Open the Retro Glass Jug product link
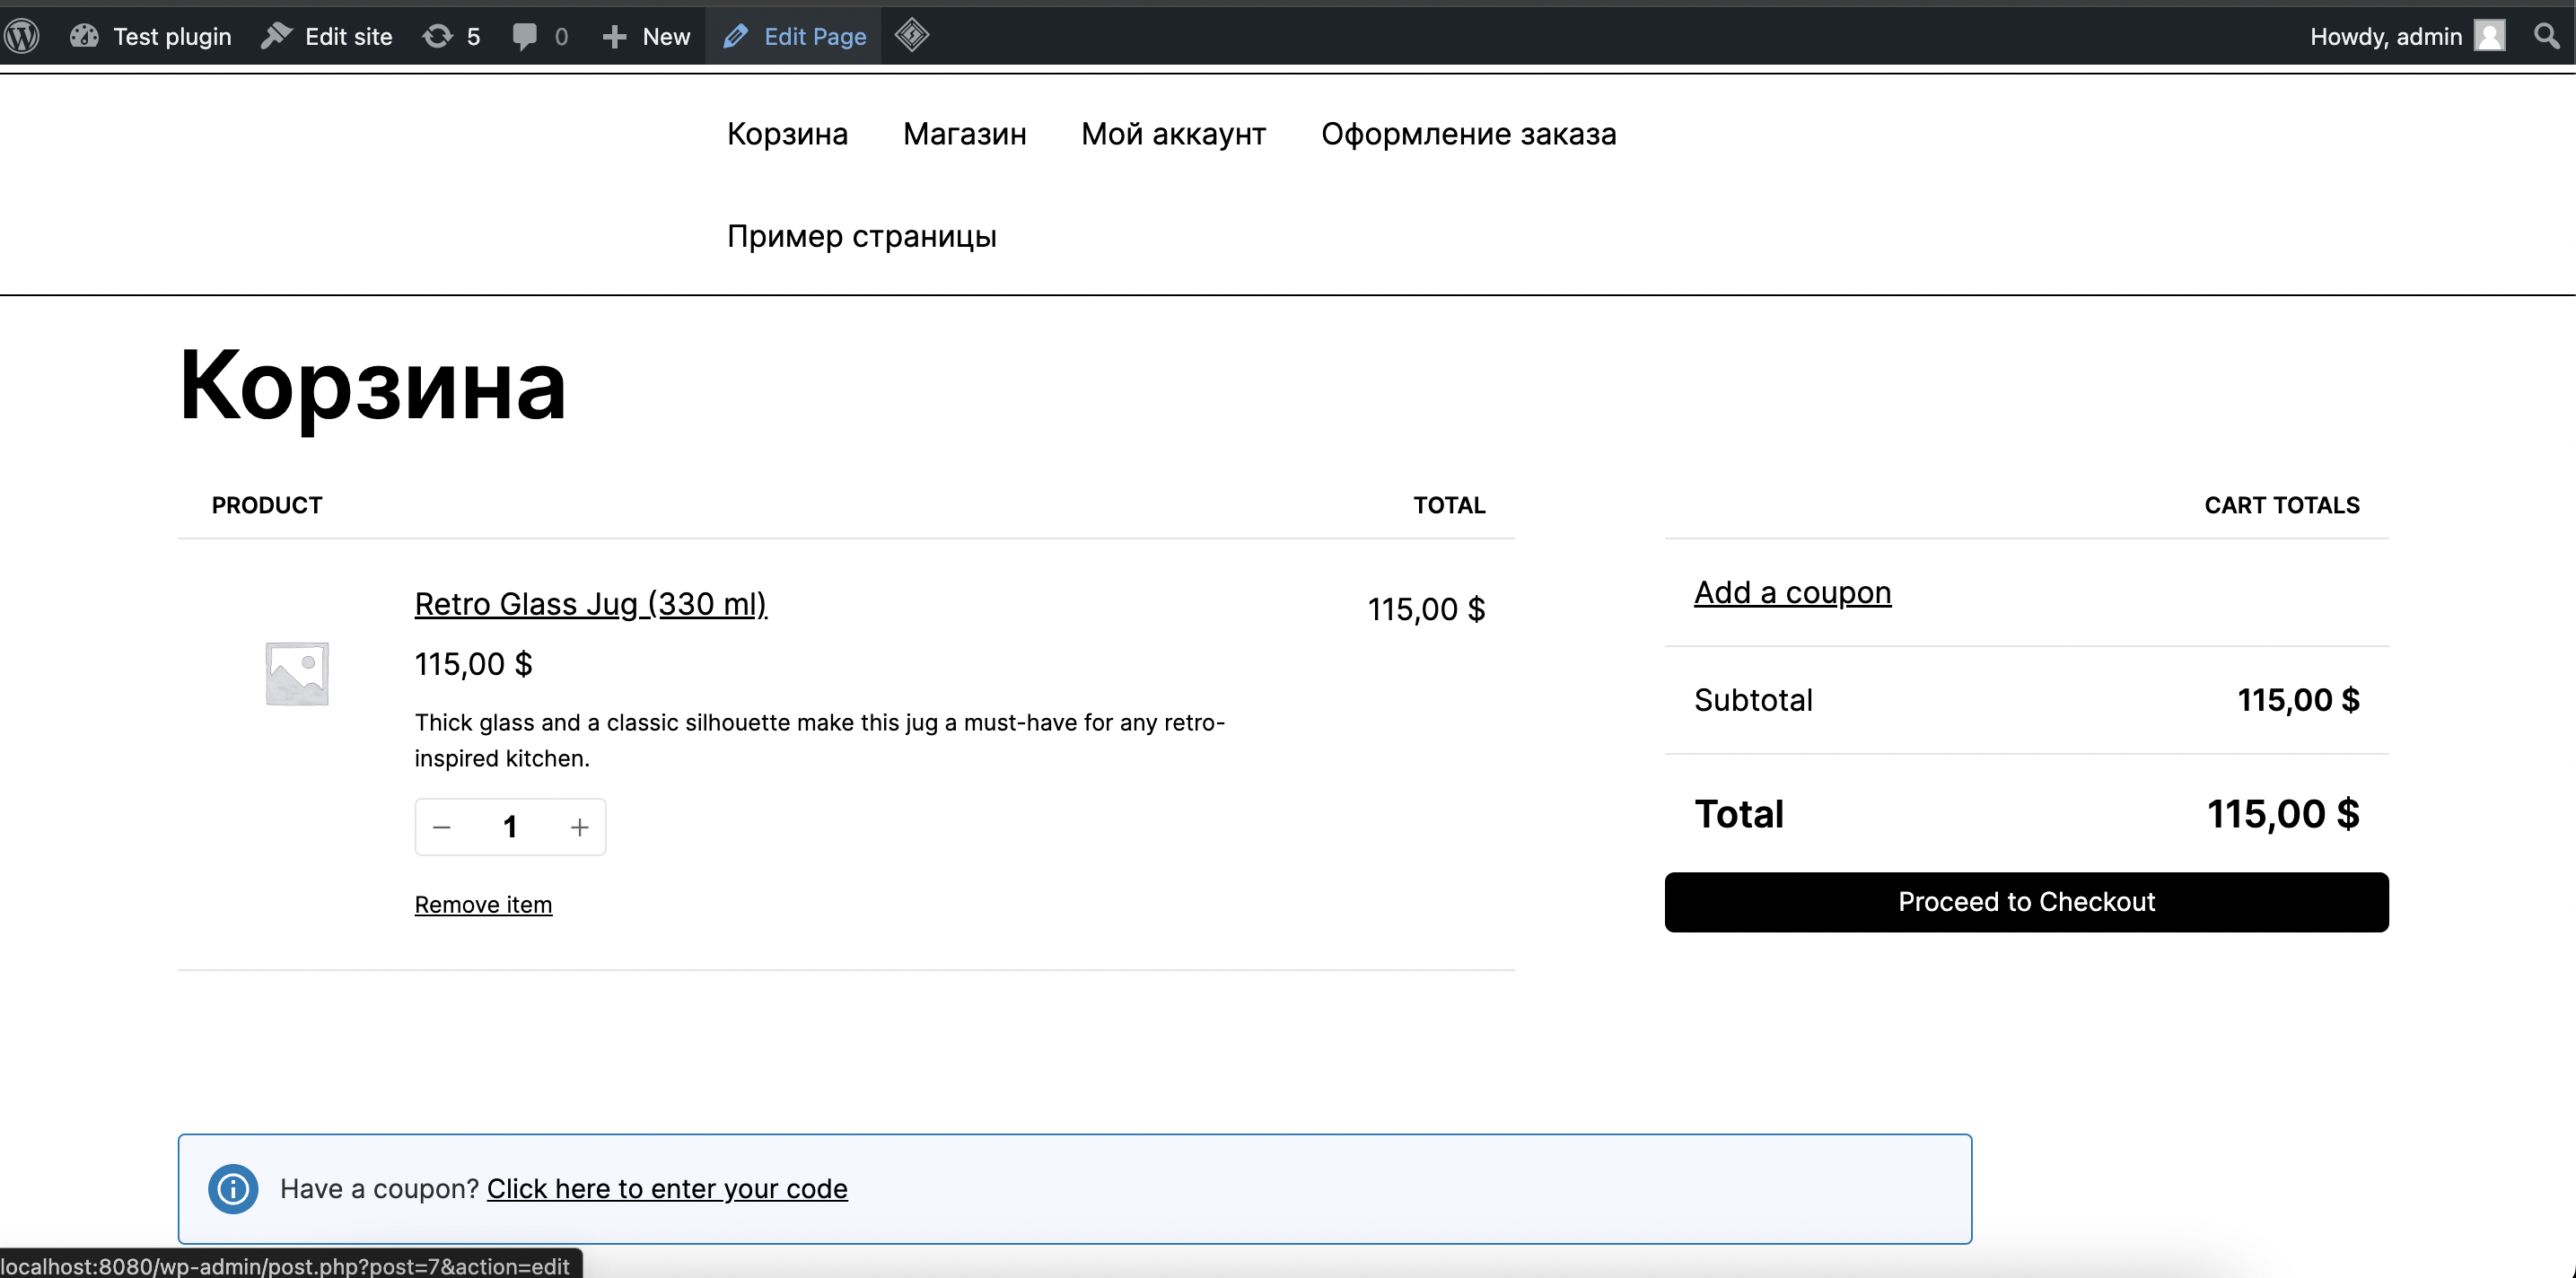Viewport: 2576px width, 1278px height. click(x=590, y=604)
